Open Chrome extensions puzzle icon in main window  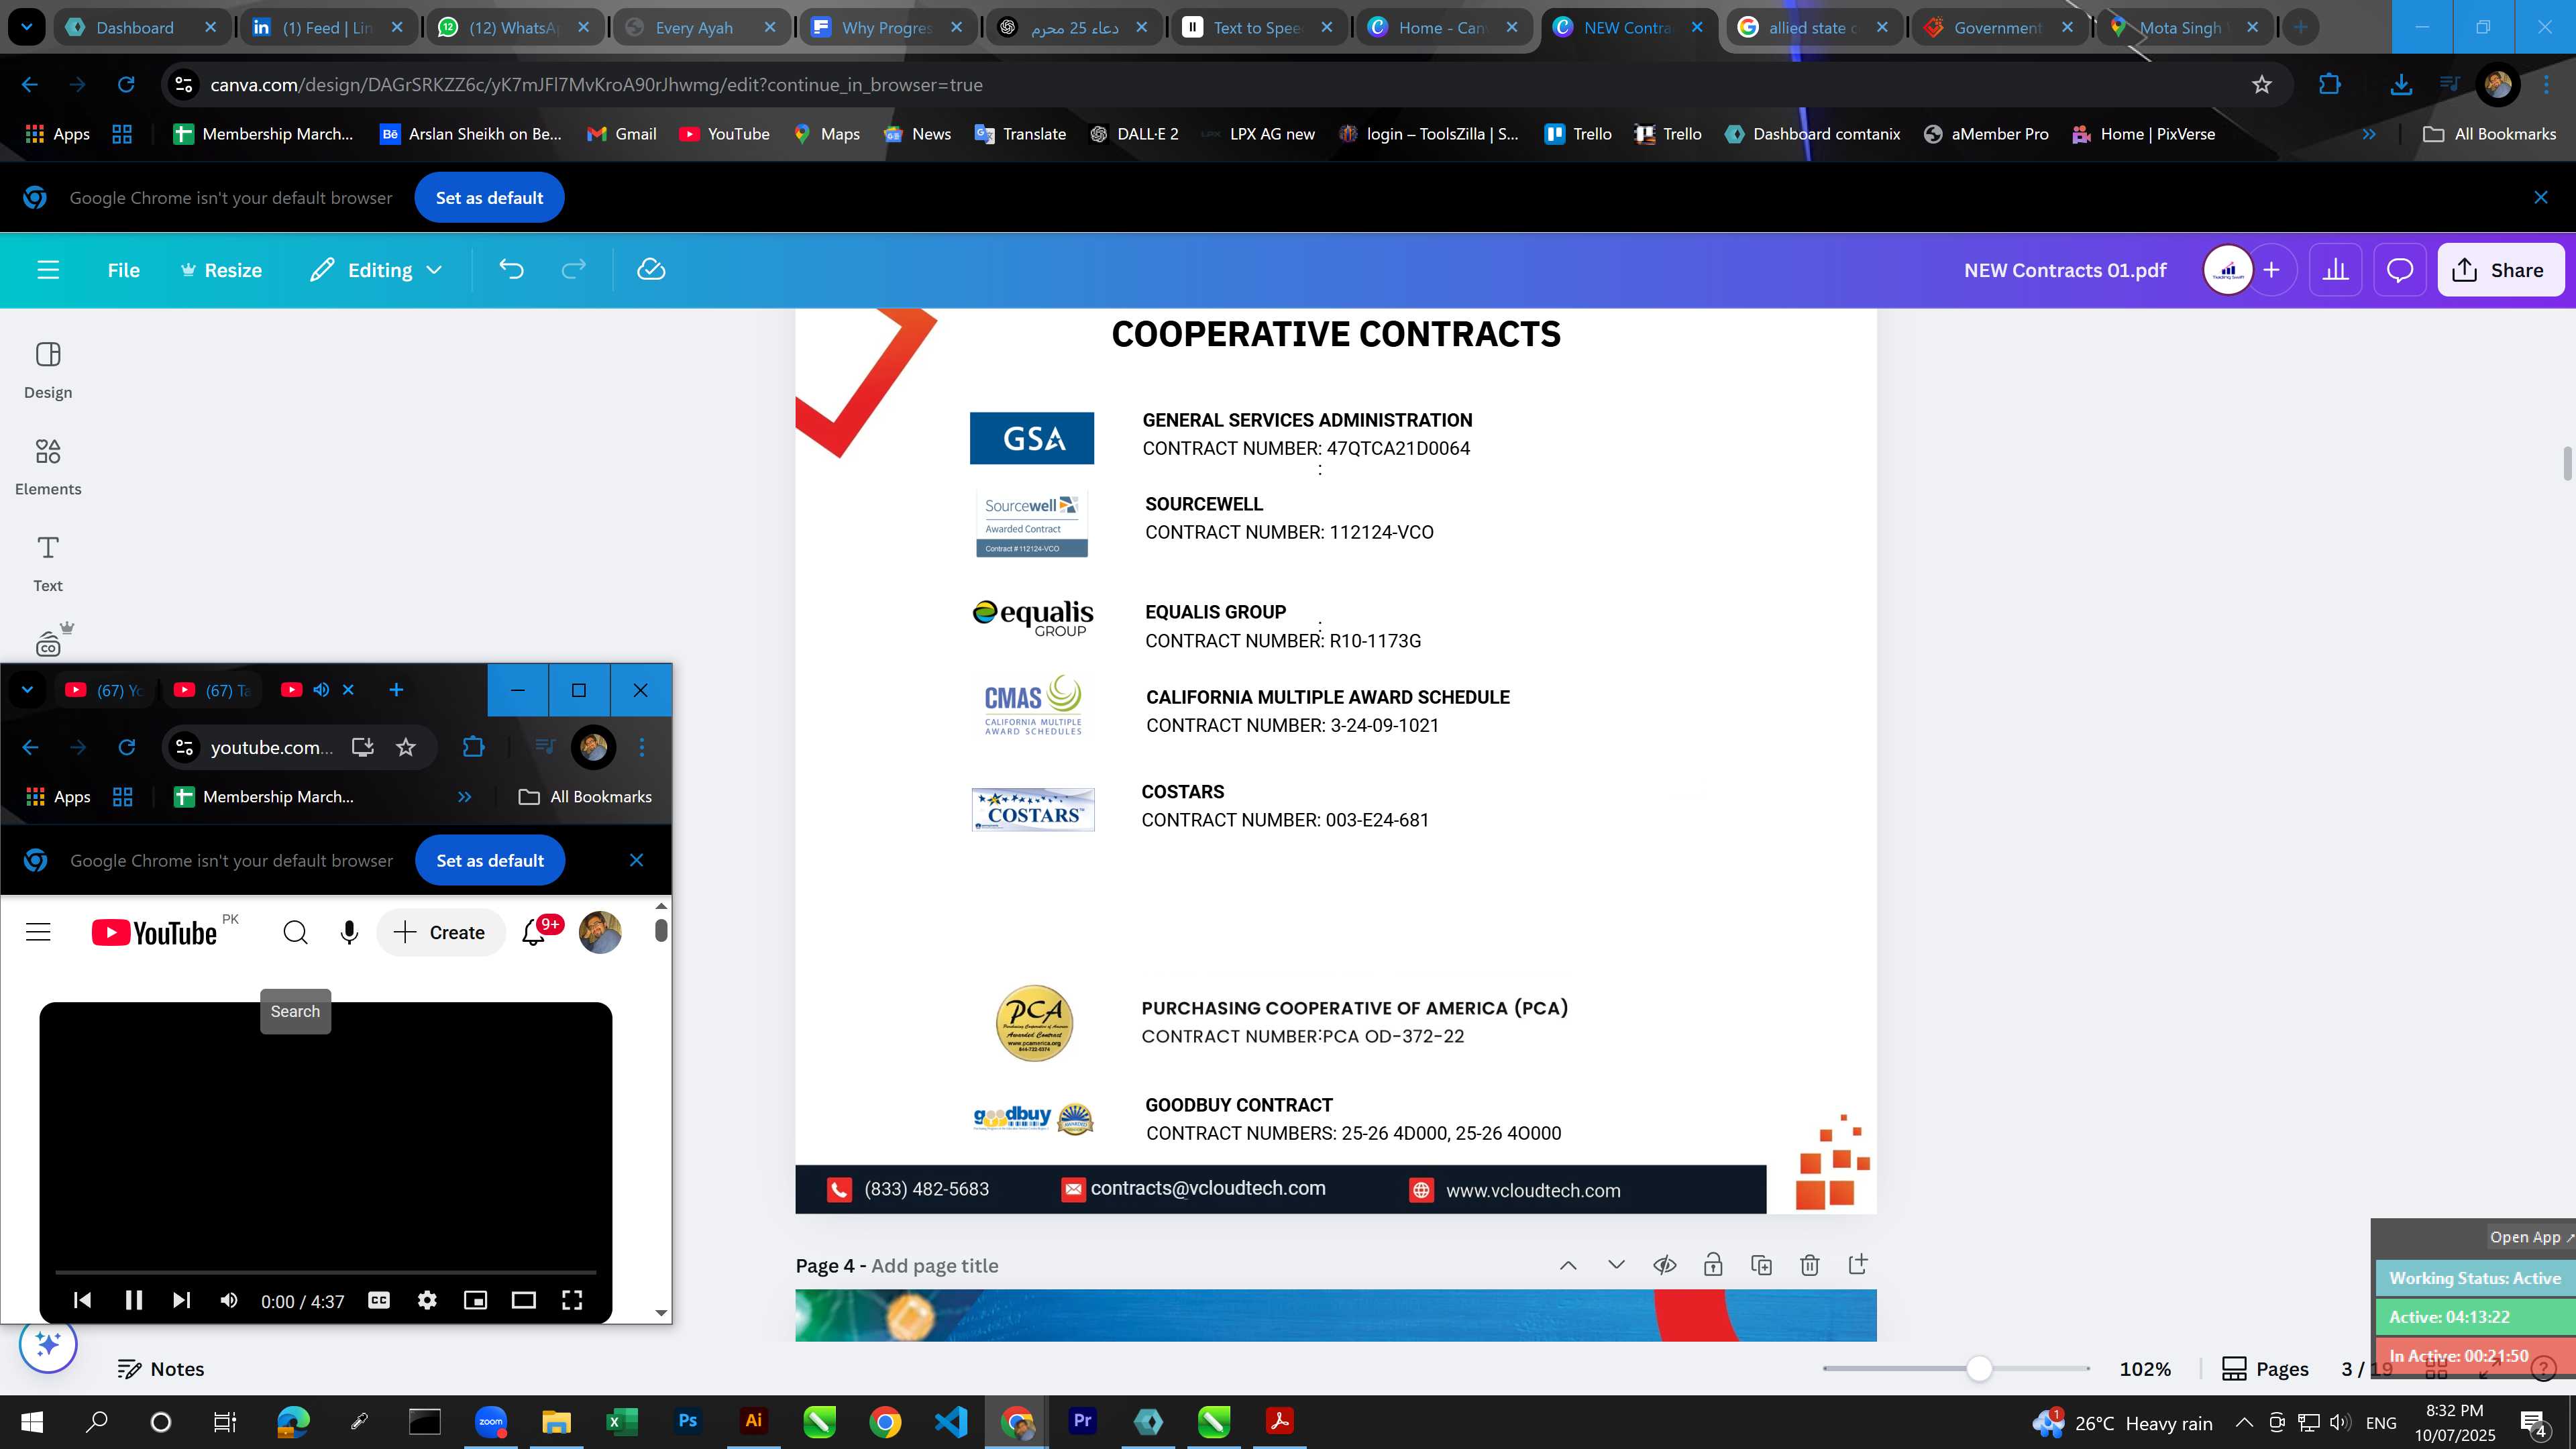[2330, 85]
